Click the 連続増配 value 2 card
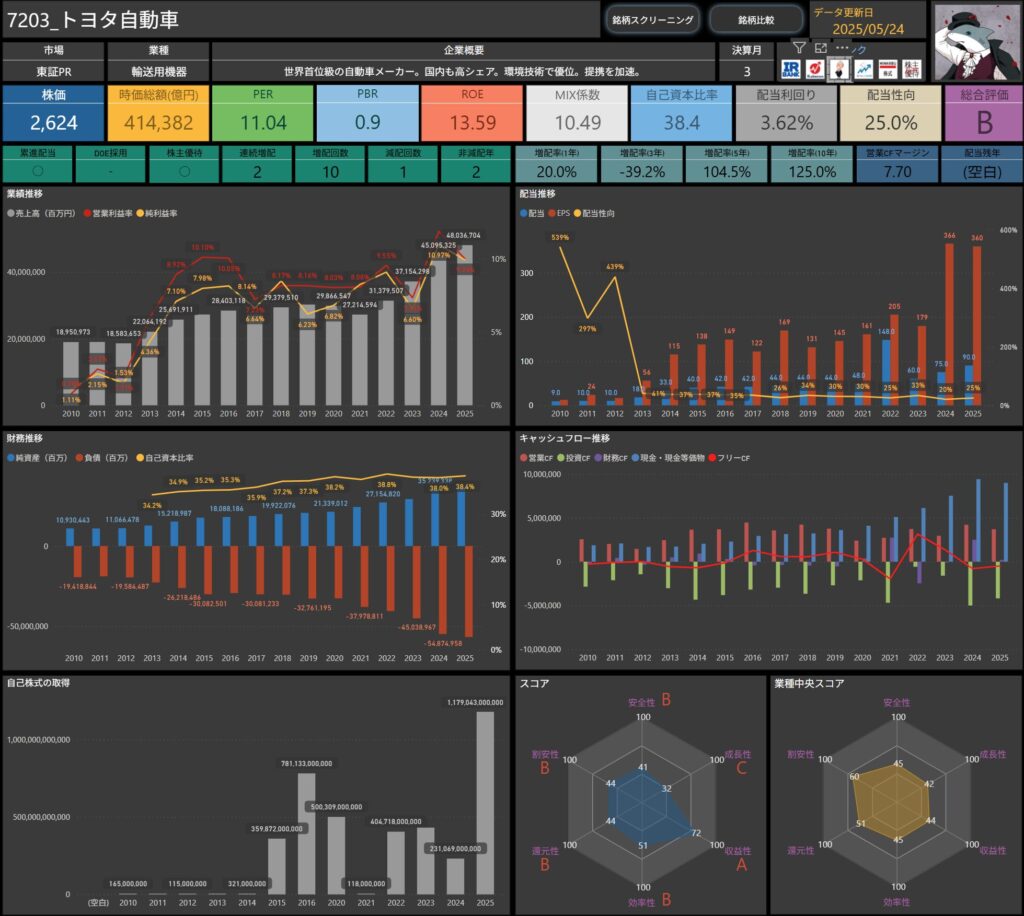The height and width of the screenshot is (916, 1024). click(257, 164)
